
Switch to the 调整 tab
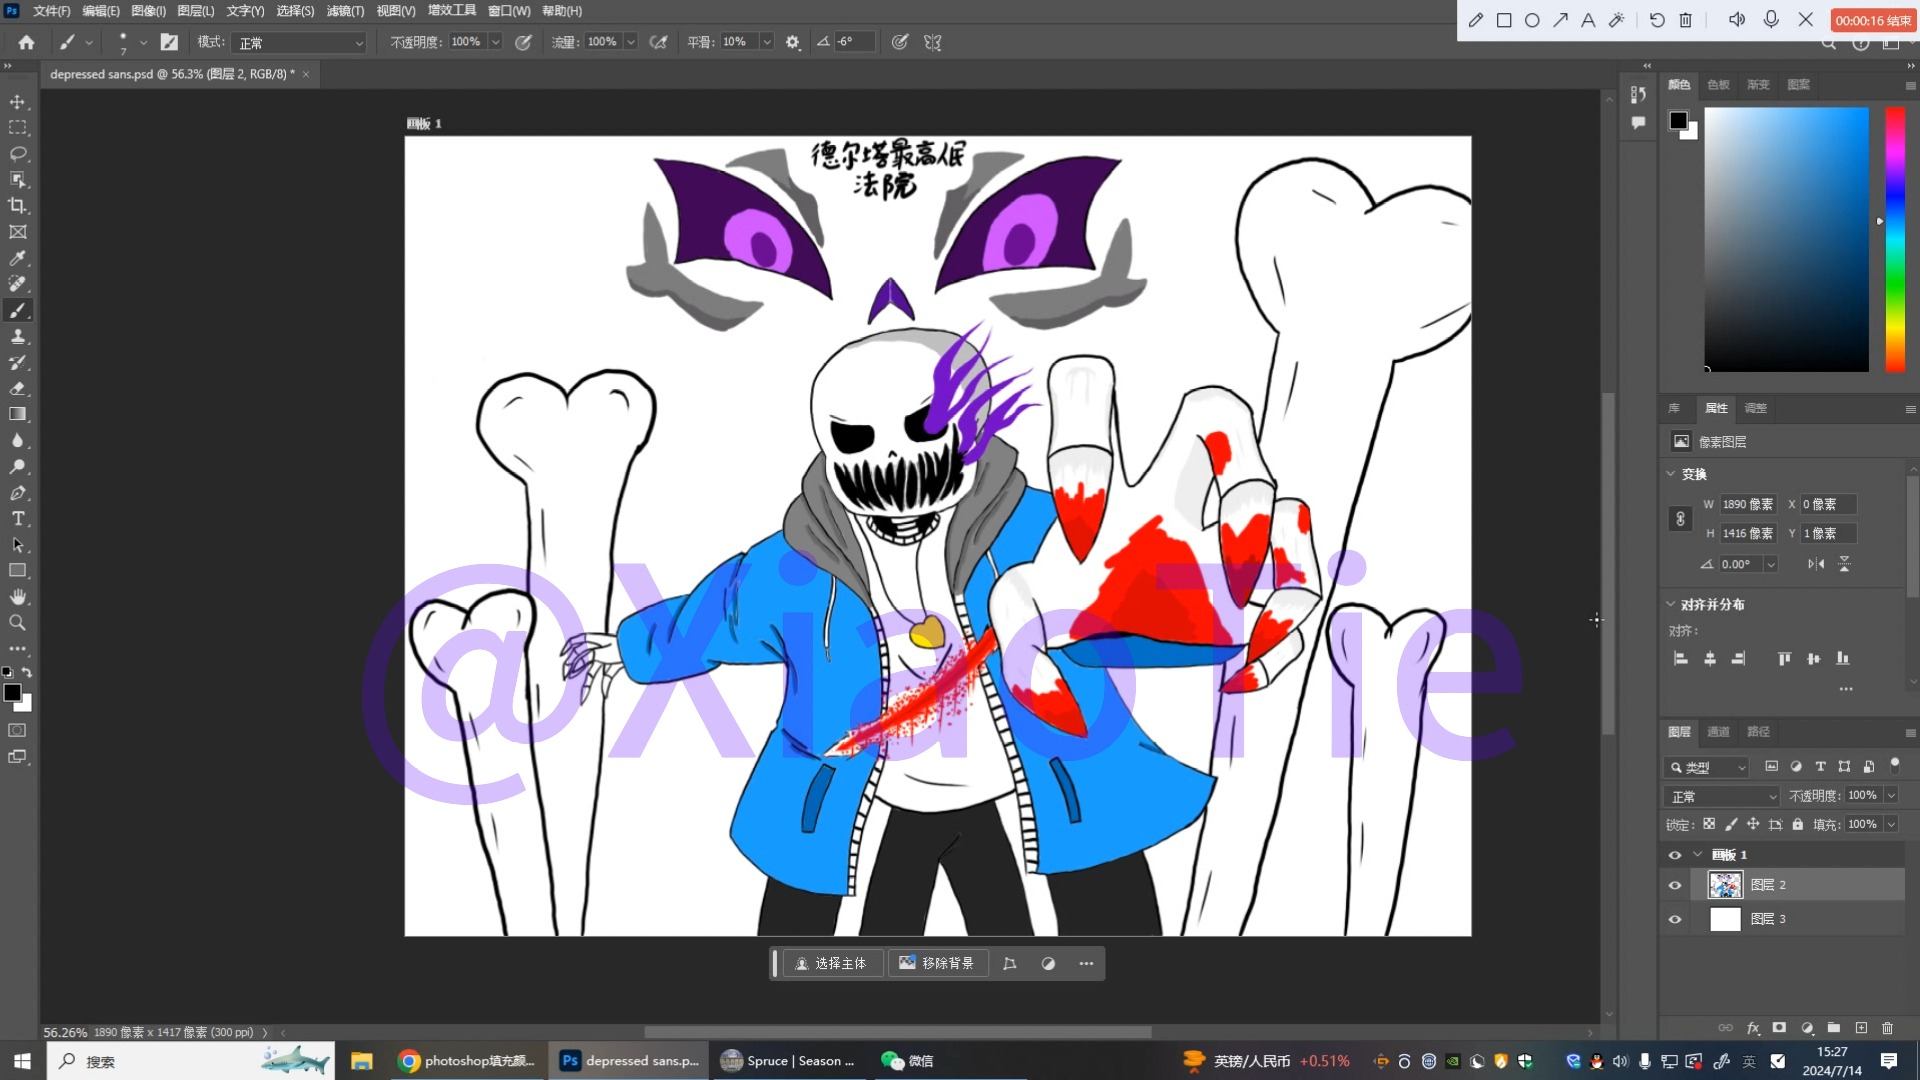[x=1755, y=408]
